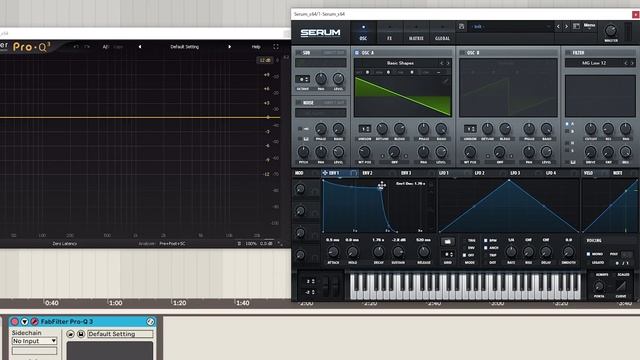Viewport: 640px width, 360px height.
Task: Open the Serum Menu dropdown
Action: [x=589, y=25]
